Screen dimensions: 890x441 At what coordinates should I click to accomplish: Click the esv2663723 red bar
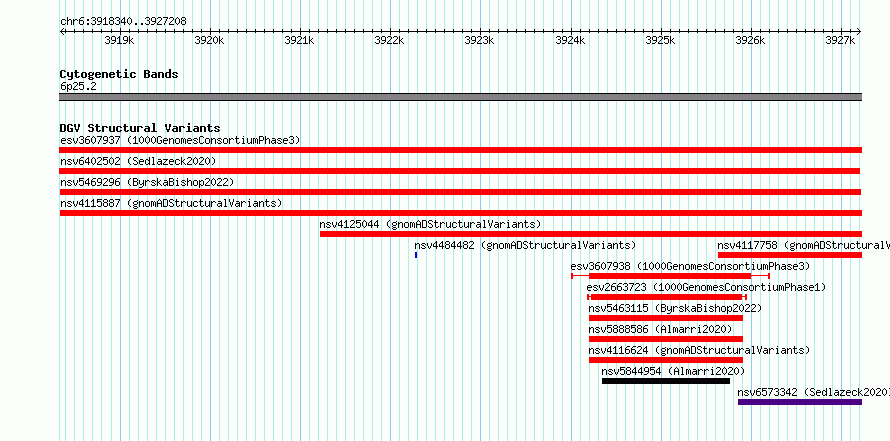click(x=666, y=297)
